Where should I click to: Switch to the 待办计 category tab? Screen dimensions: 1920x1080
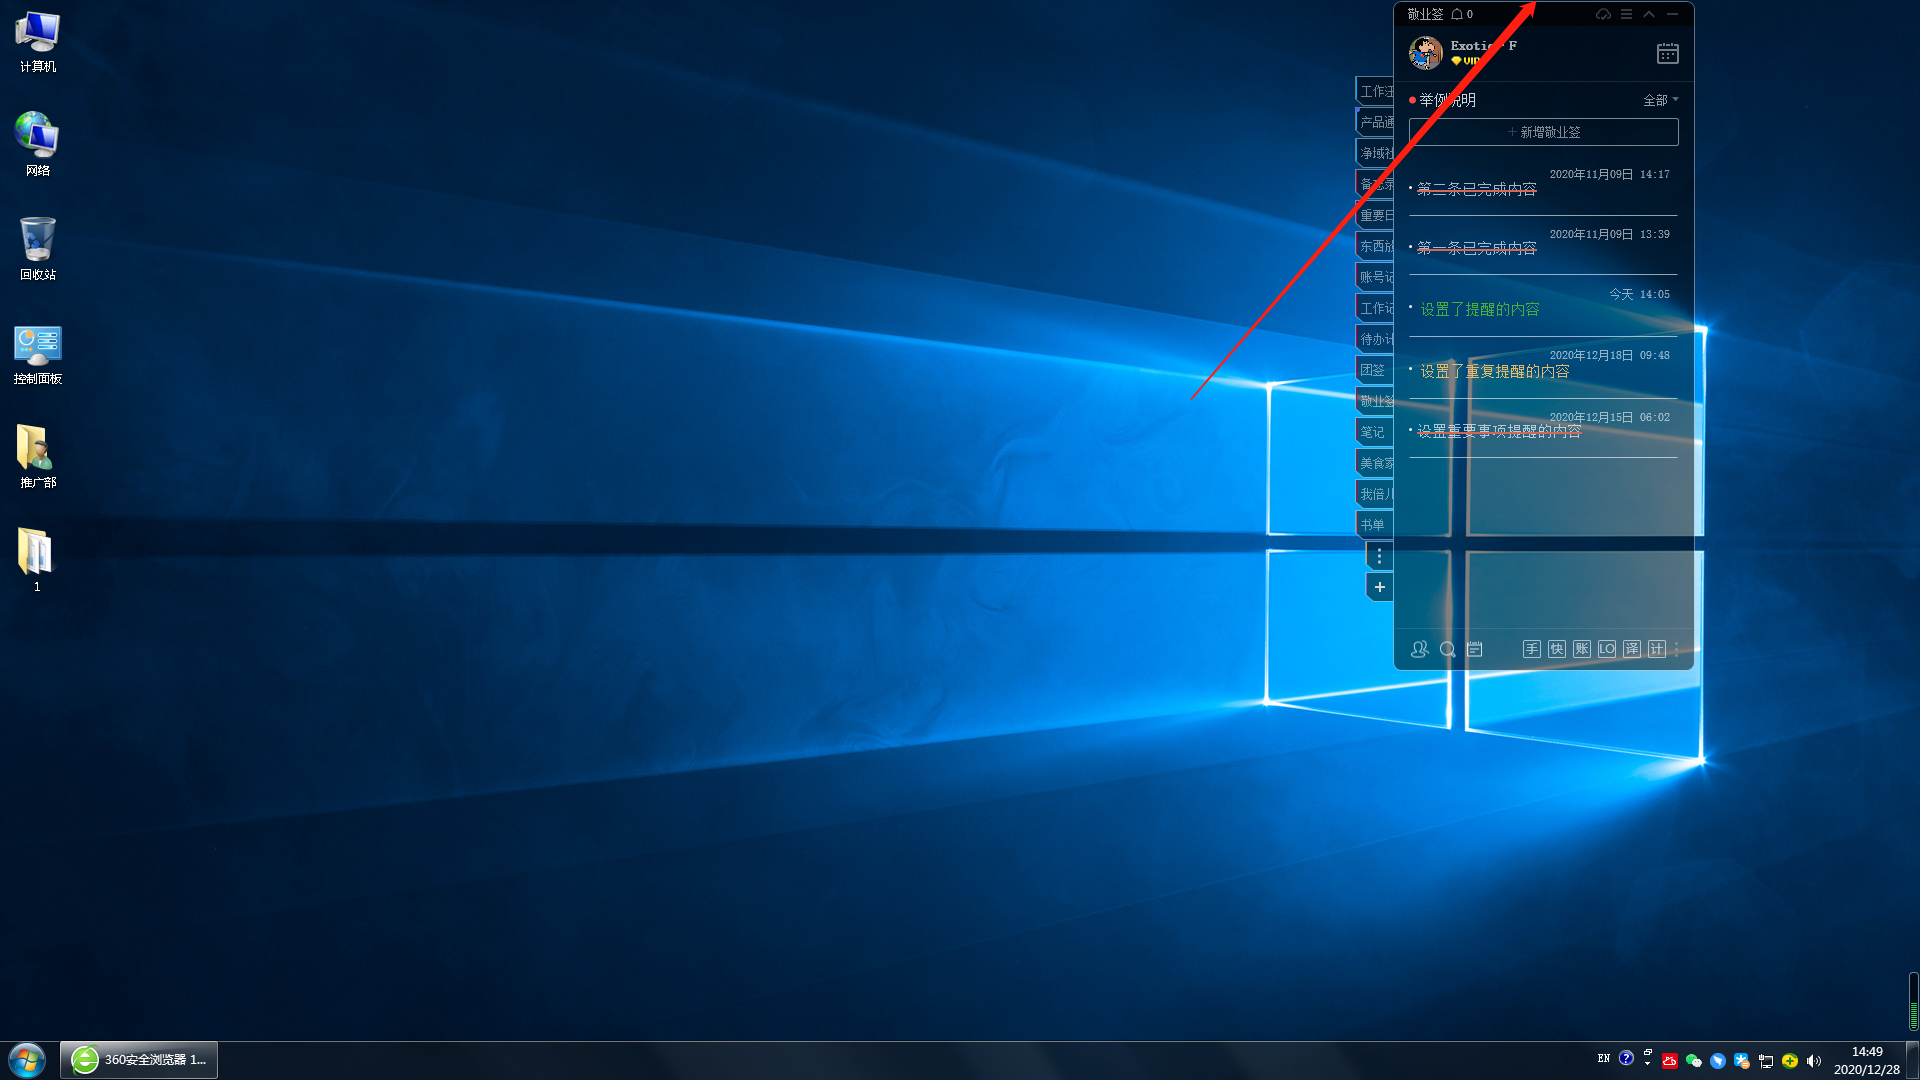[x=1375, y=339]
